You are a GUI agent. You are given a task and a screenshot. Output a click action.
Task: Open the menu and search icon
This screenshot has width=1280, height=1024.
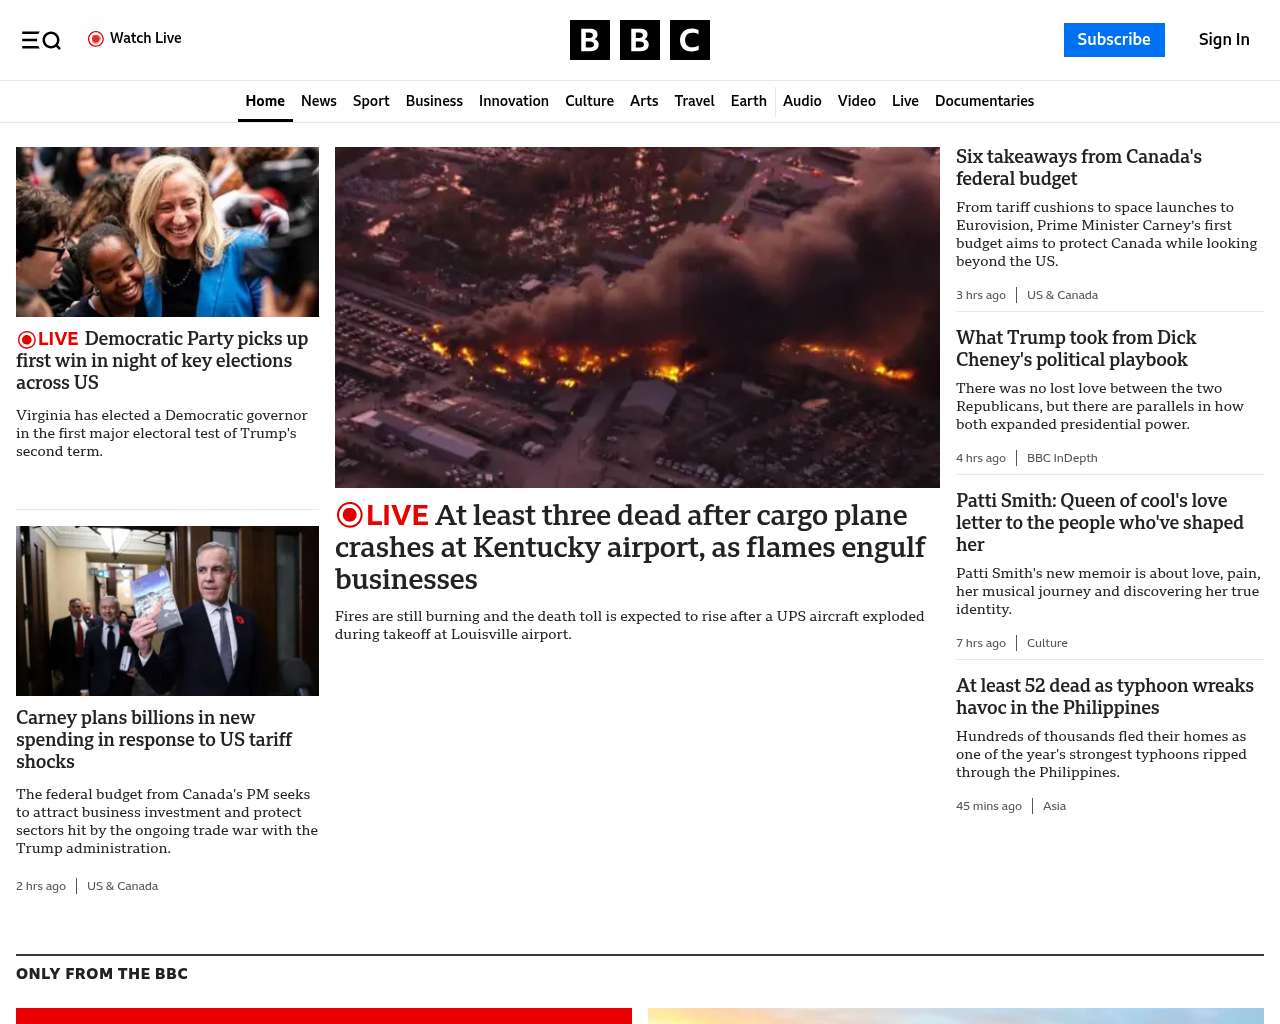[x=41, y=40]
